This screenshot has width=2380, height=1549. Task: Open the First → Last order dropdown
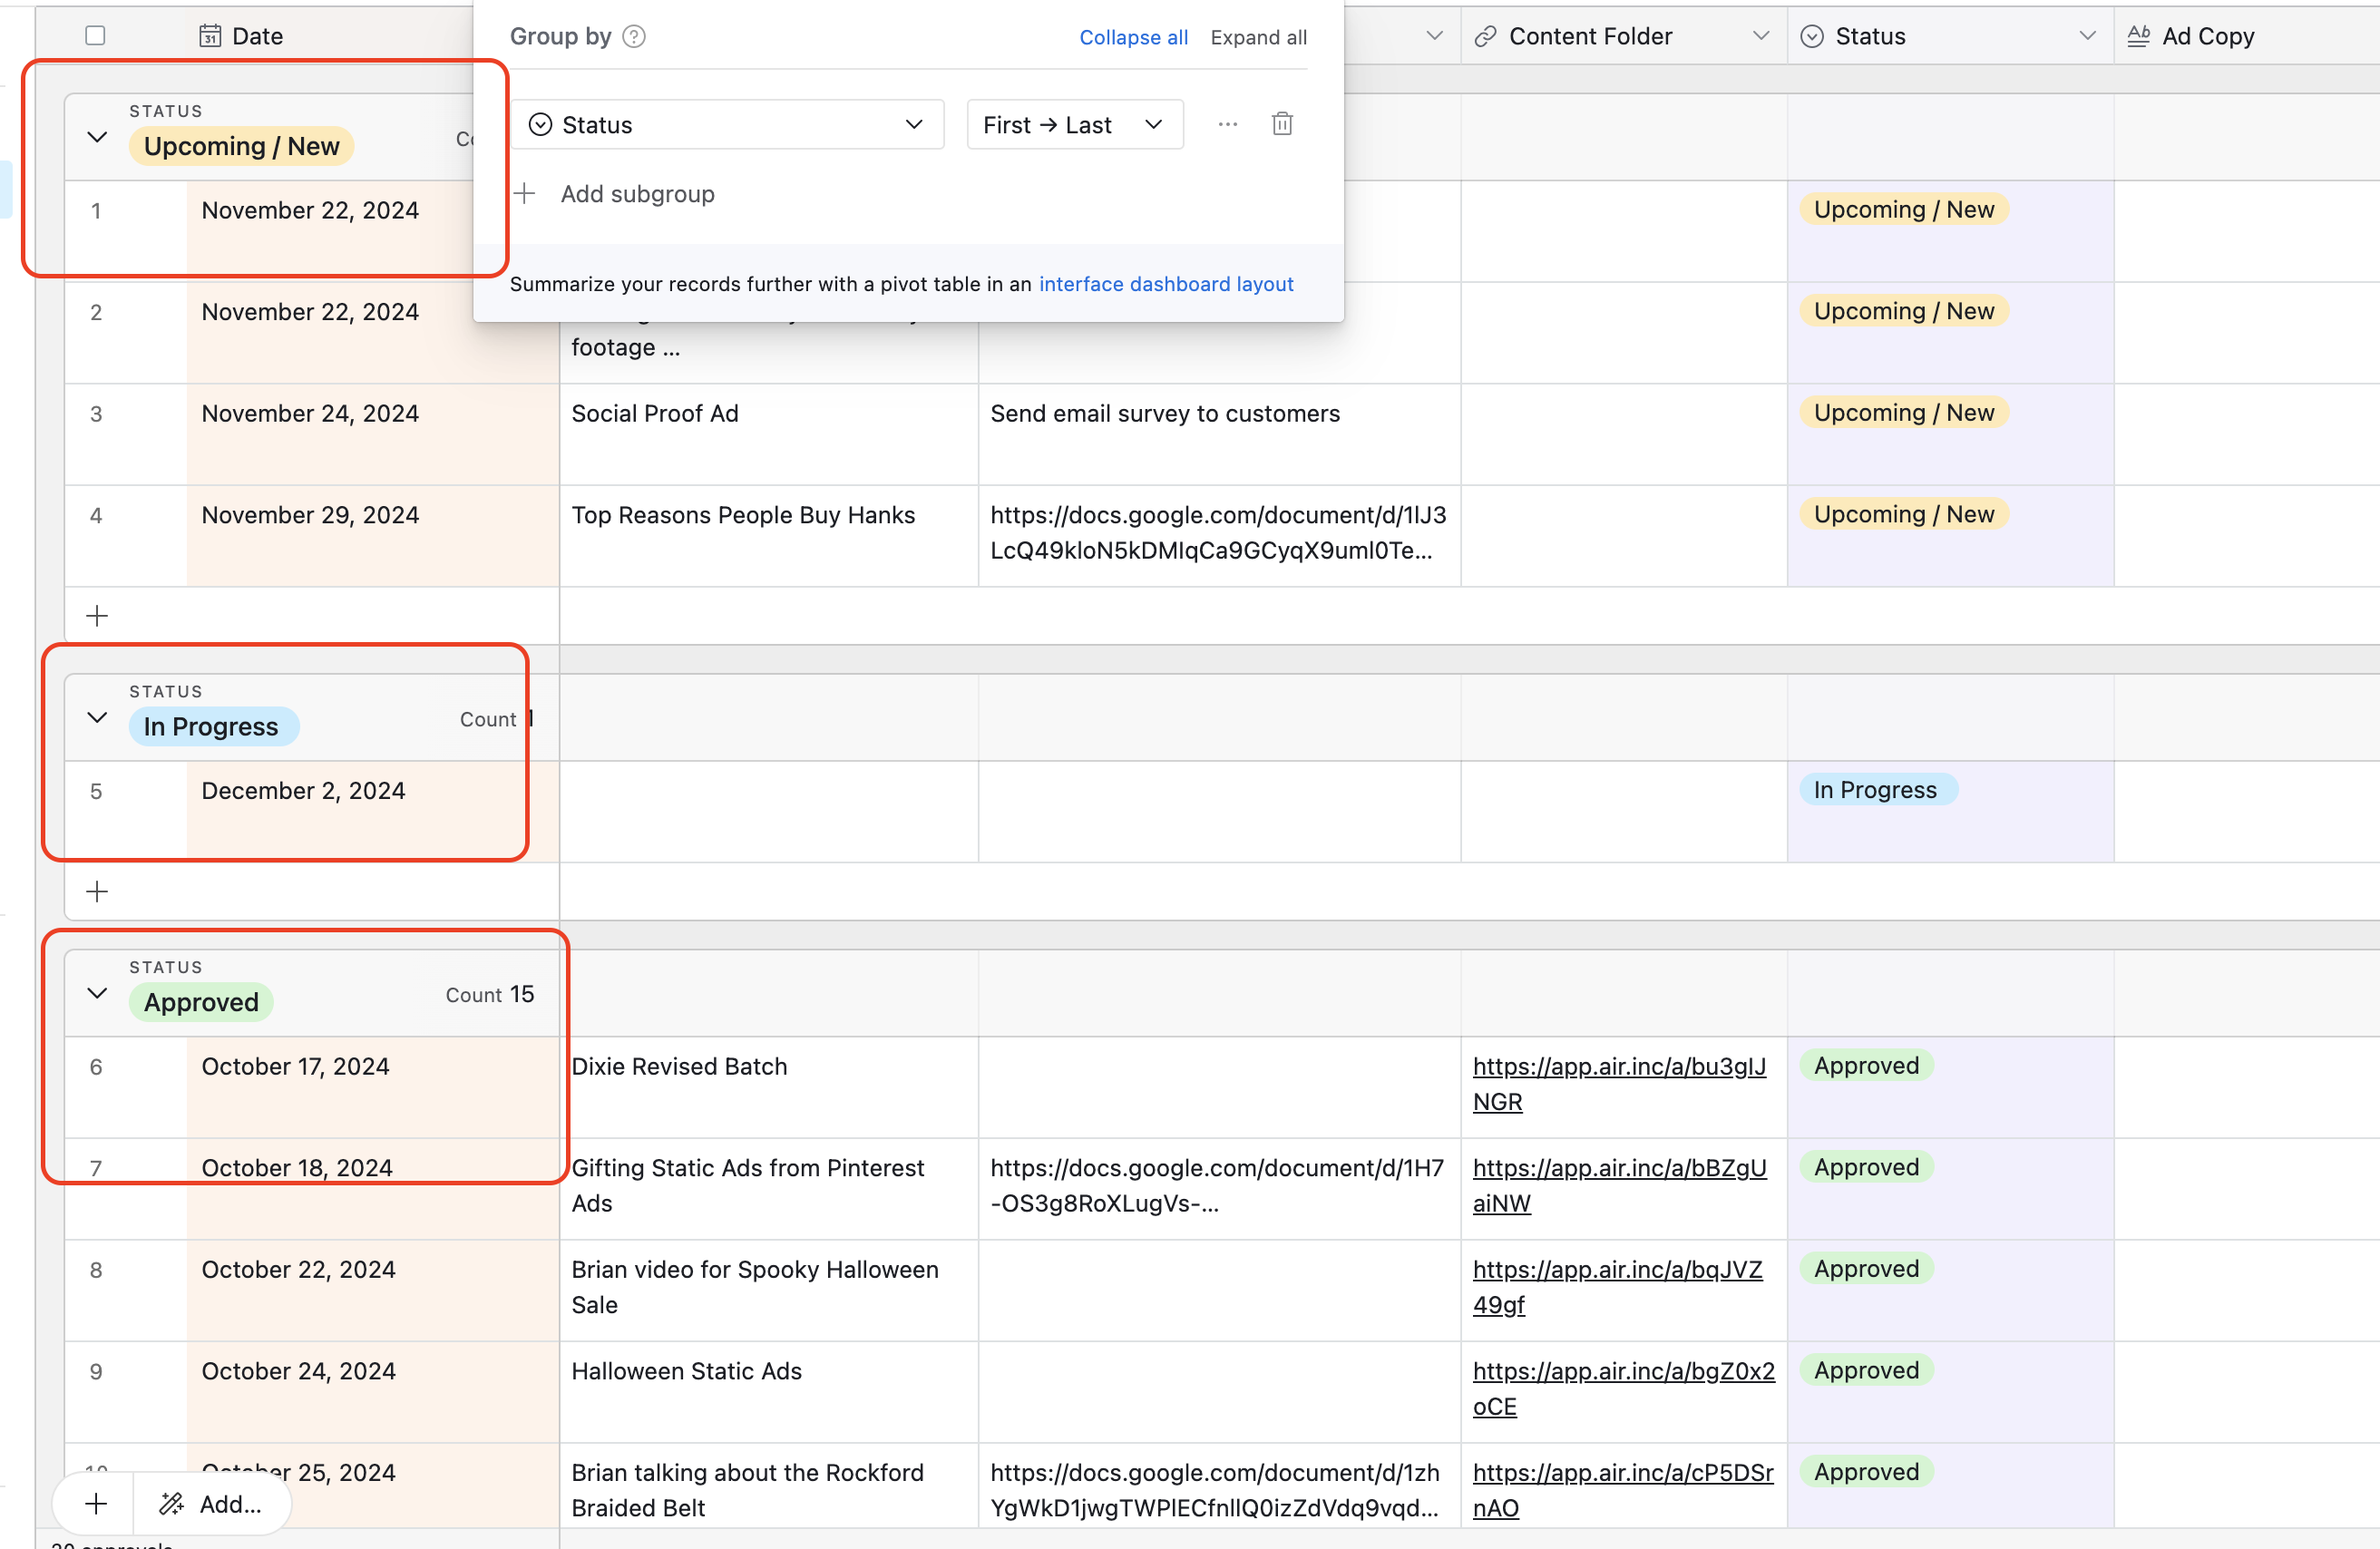(x=1074, y=124)
